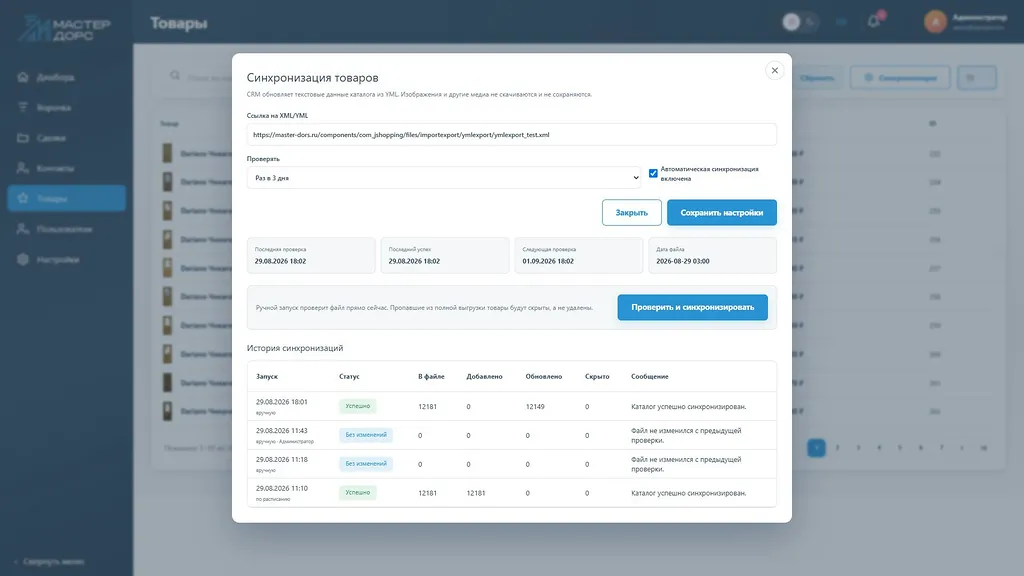Click 'Последний успех' info card
The image size is (1024, 576).
pos(445,255)
